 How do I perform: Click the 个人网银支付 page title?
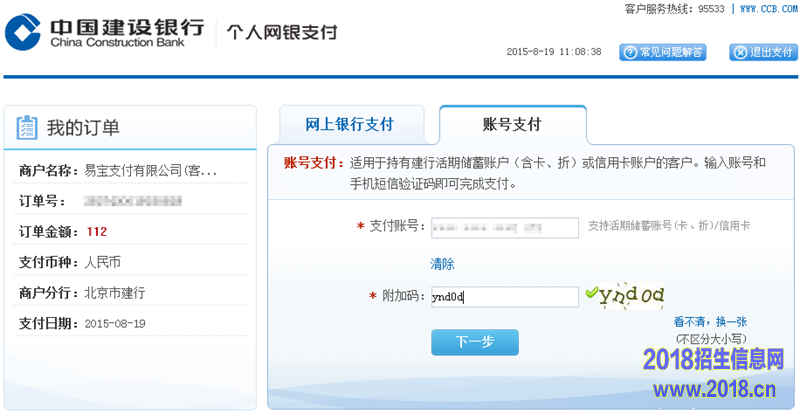[282, 32]
